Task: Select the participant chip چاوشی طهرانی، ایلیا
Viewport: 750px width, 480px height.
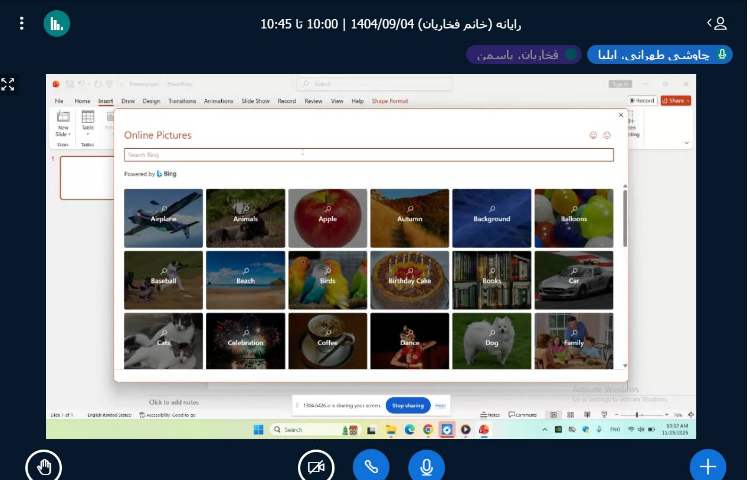Action: point(660,55)
